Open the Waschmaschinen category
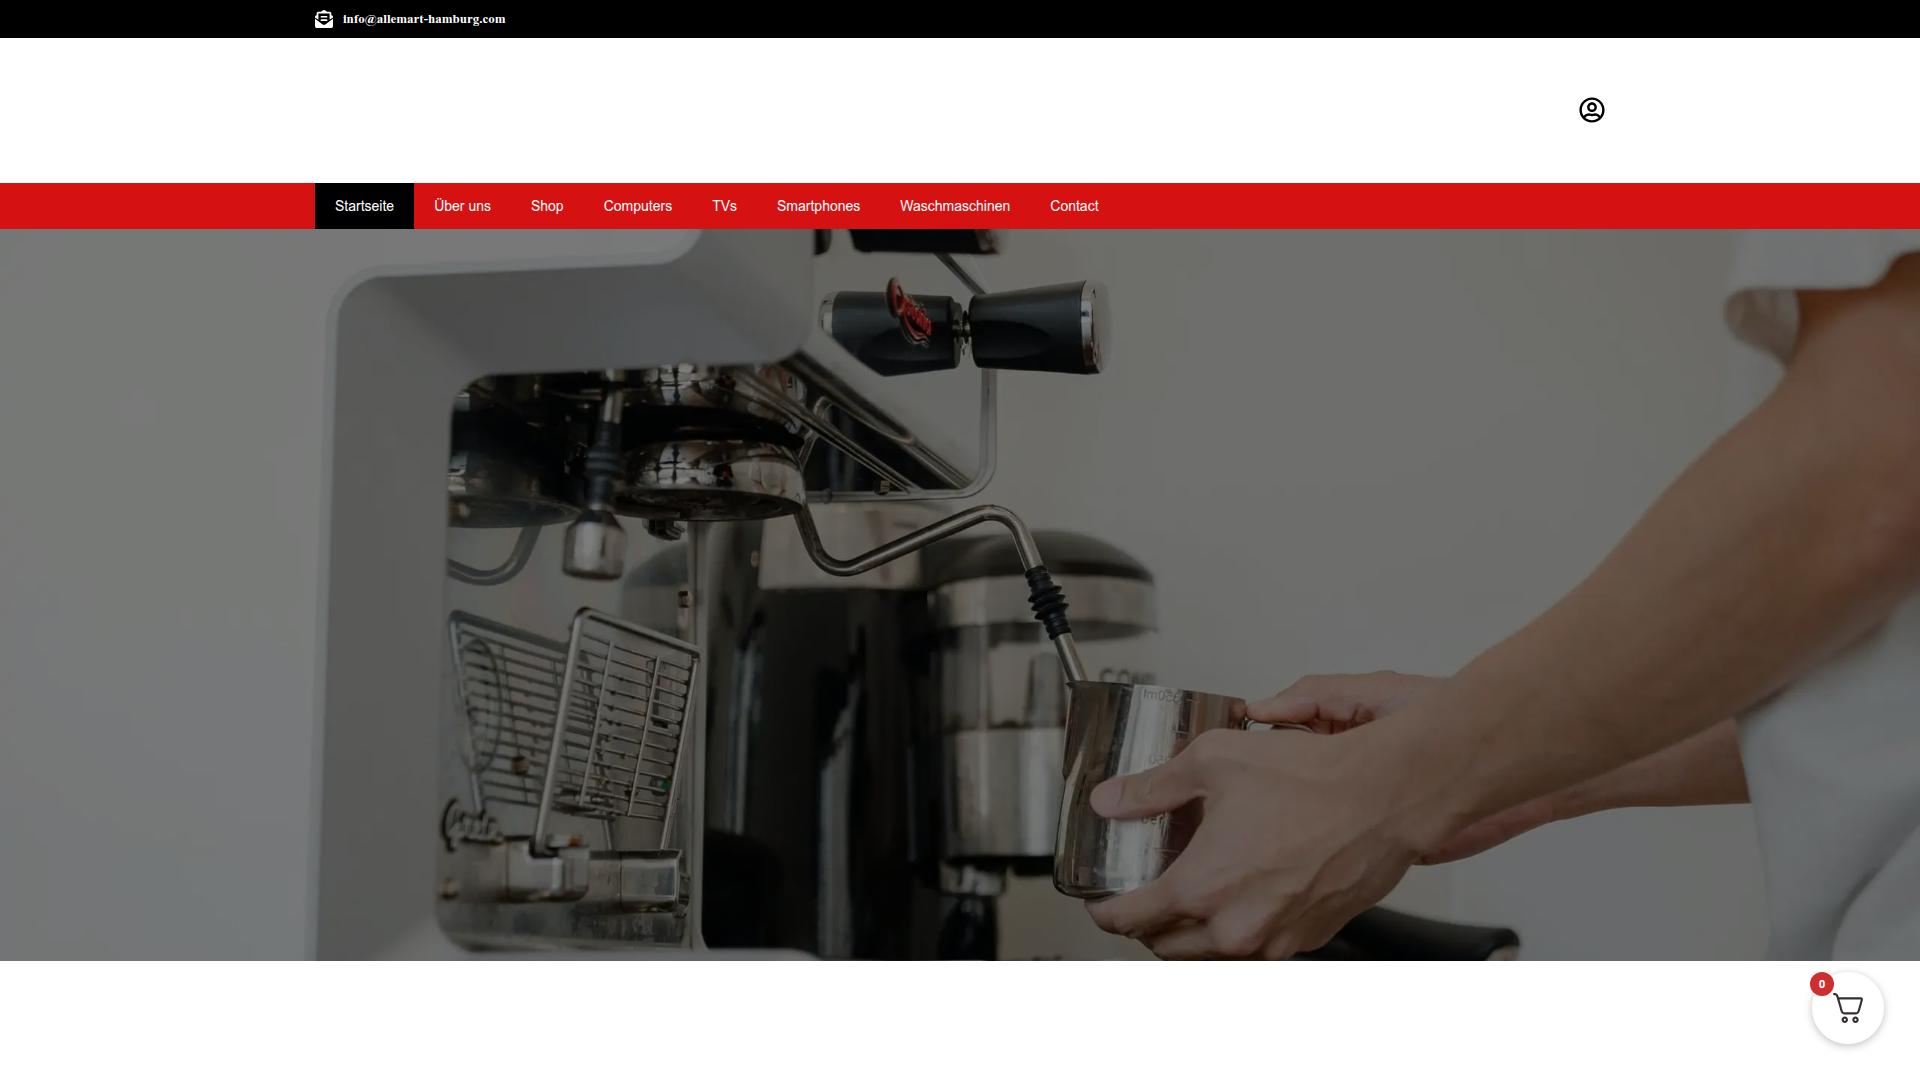This screenshot has height=1080, width=1920. pos(955,206)
